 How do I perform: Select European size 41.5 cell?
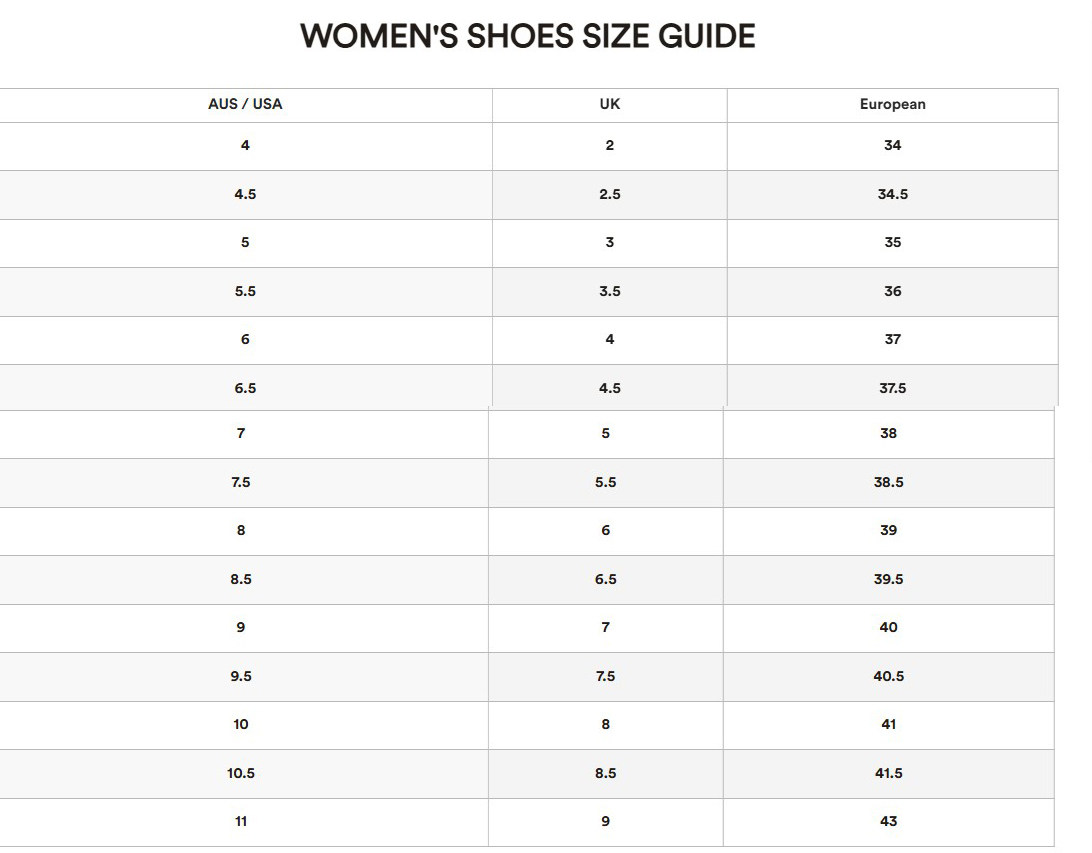(x=889, y=774)
